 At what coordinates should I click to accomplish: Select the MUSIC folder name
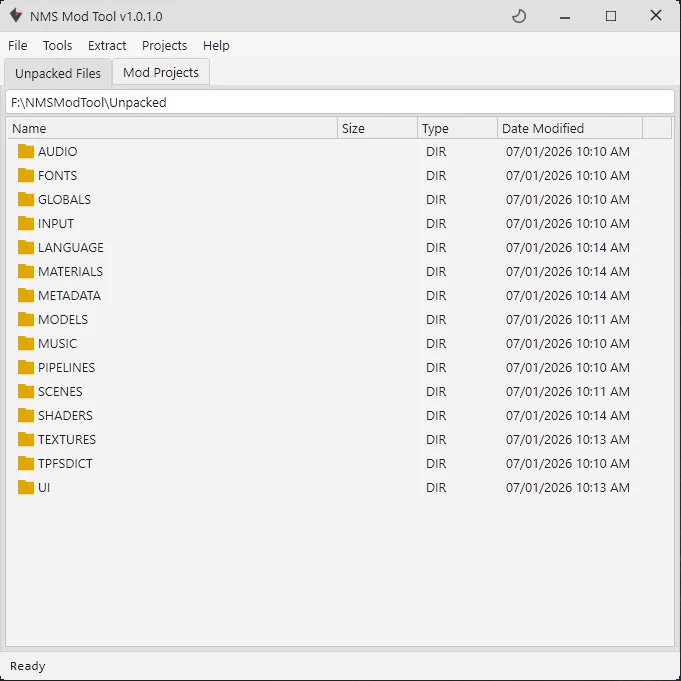click(x=57, y=343)
